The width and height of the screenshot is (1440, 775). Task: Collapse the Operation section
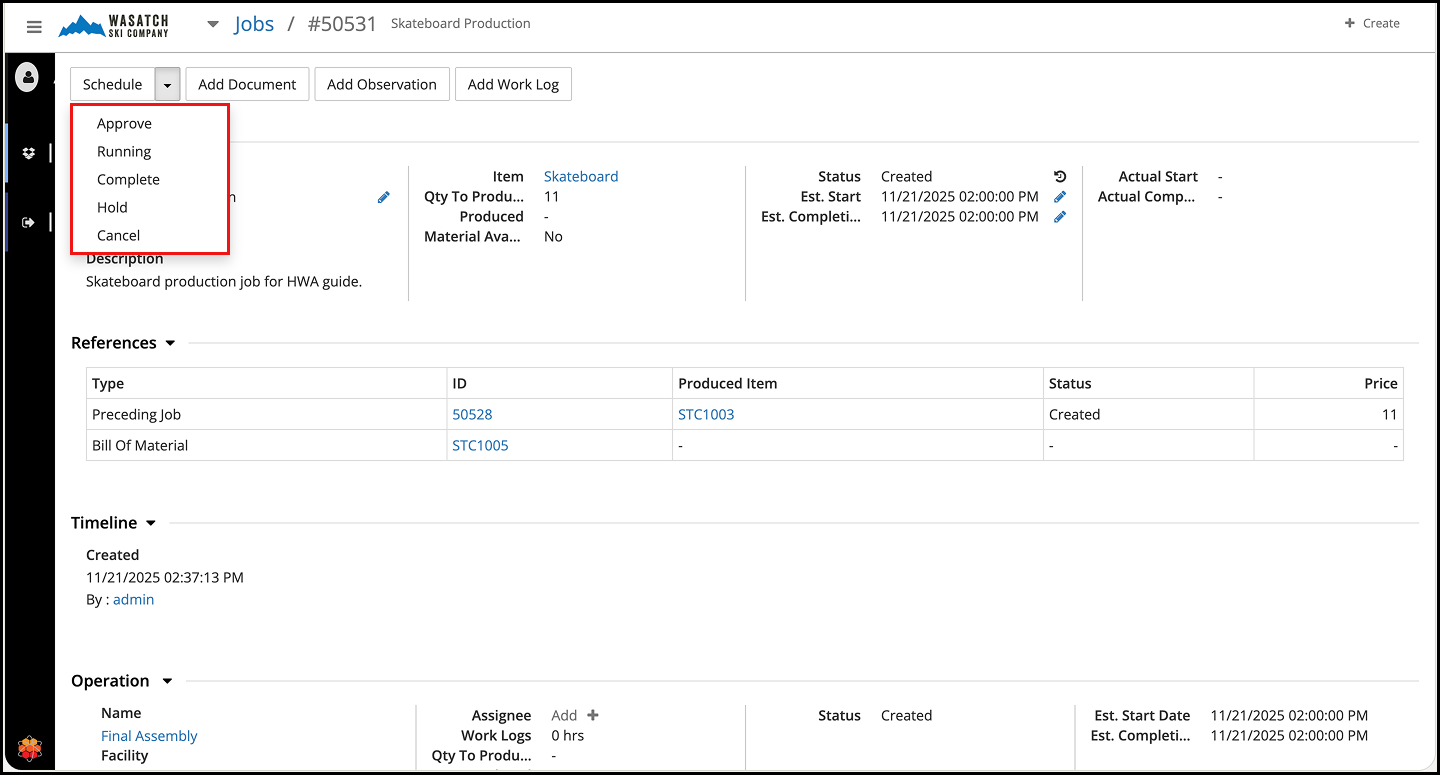click(167, 681)
